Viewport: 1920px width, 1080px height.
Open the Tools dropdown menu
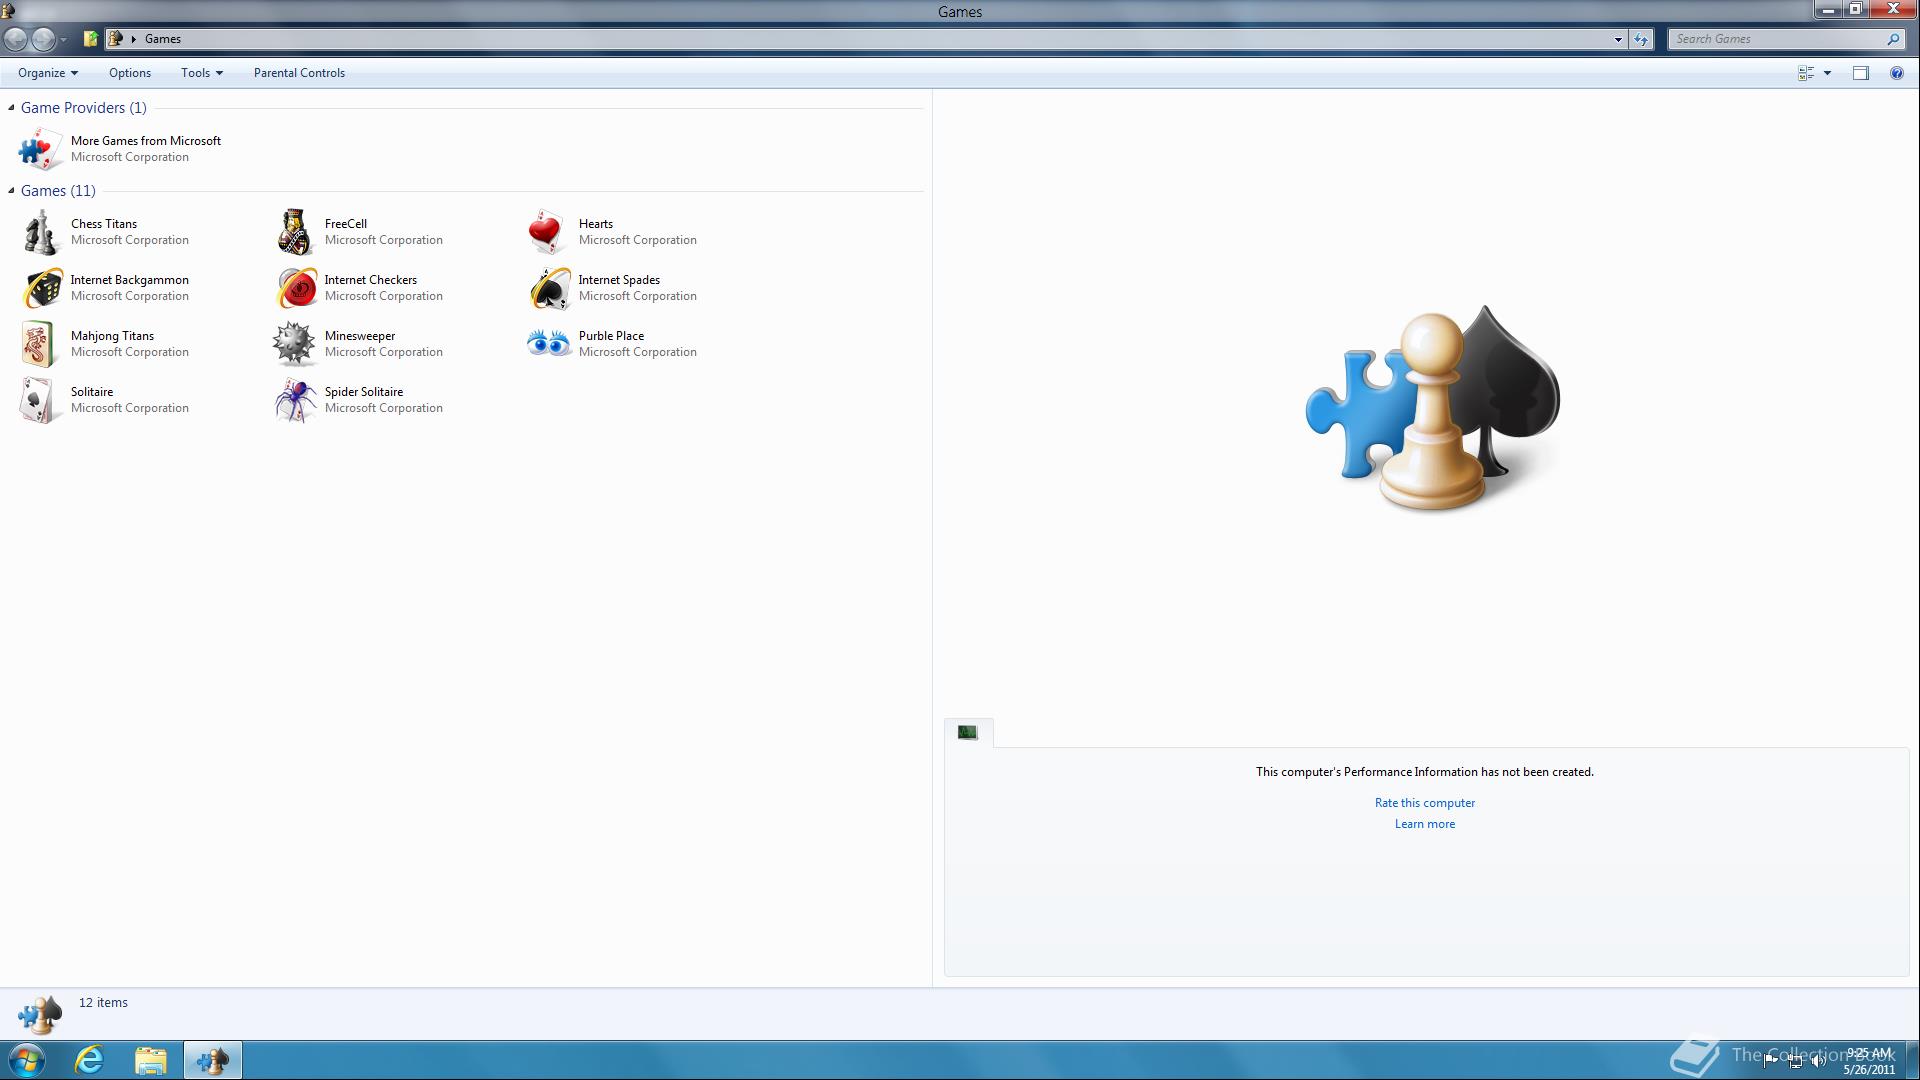tap(201, 73)
